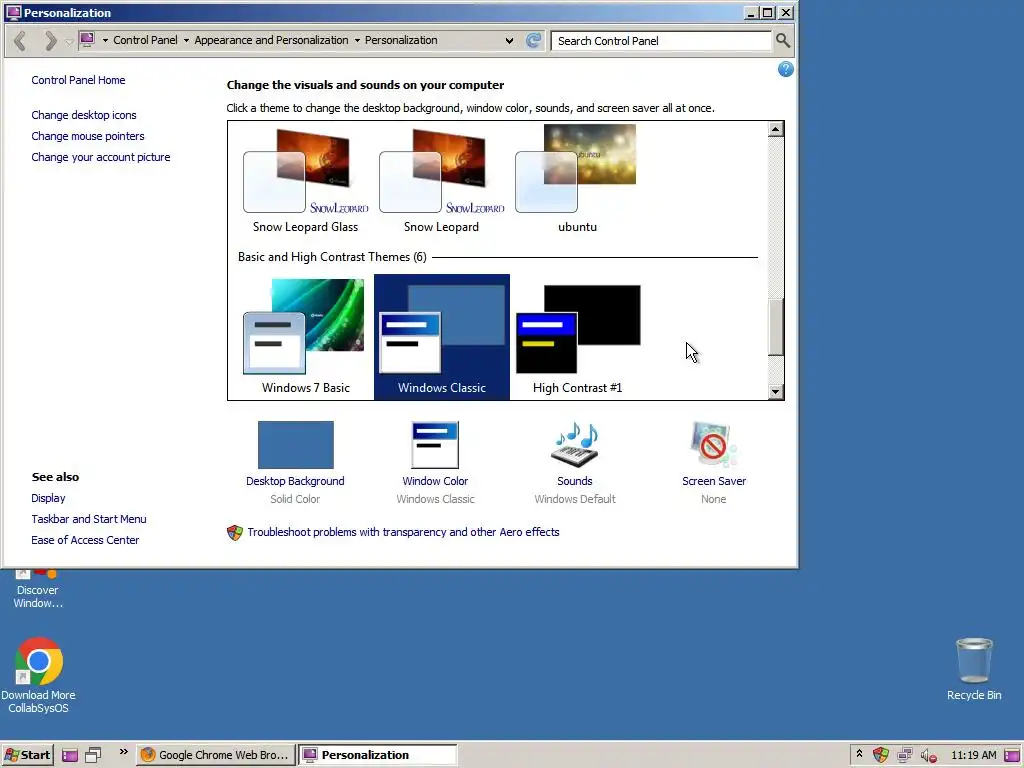The width and height of the screenshot is (1024, 768).
Task: Open Change your account picture
Action: [x=101, y=157]
